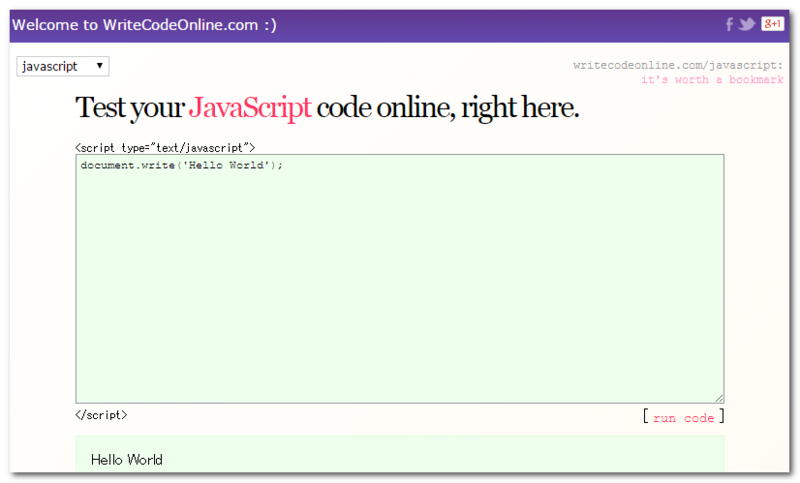Grab the textarea resize handle corner

click(x=719, y=398)
